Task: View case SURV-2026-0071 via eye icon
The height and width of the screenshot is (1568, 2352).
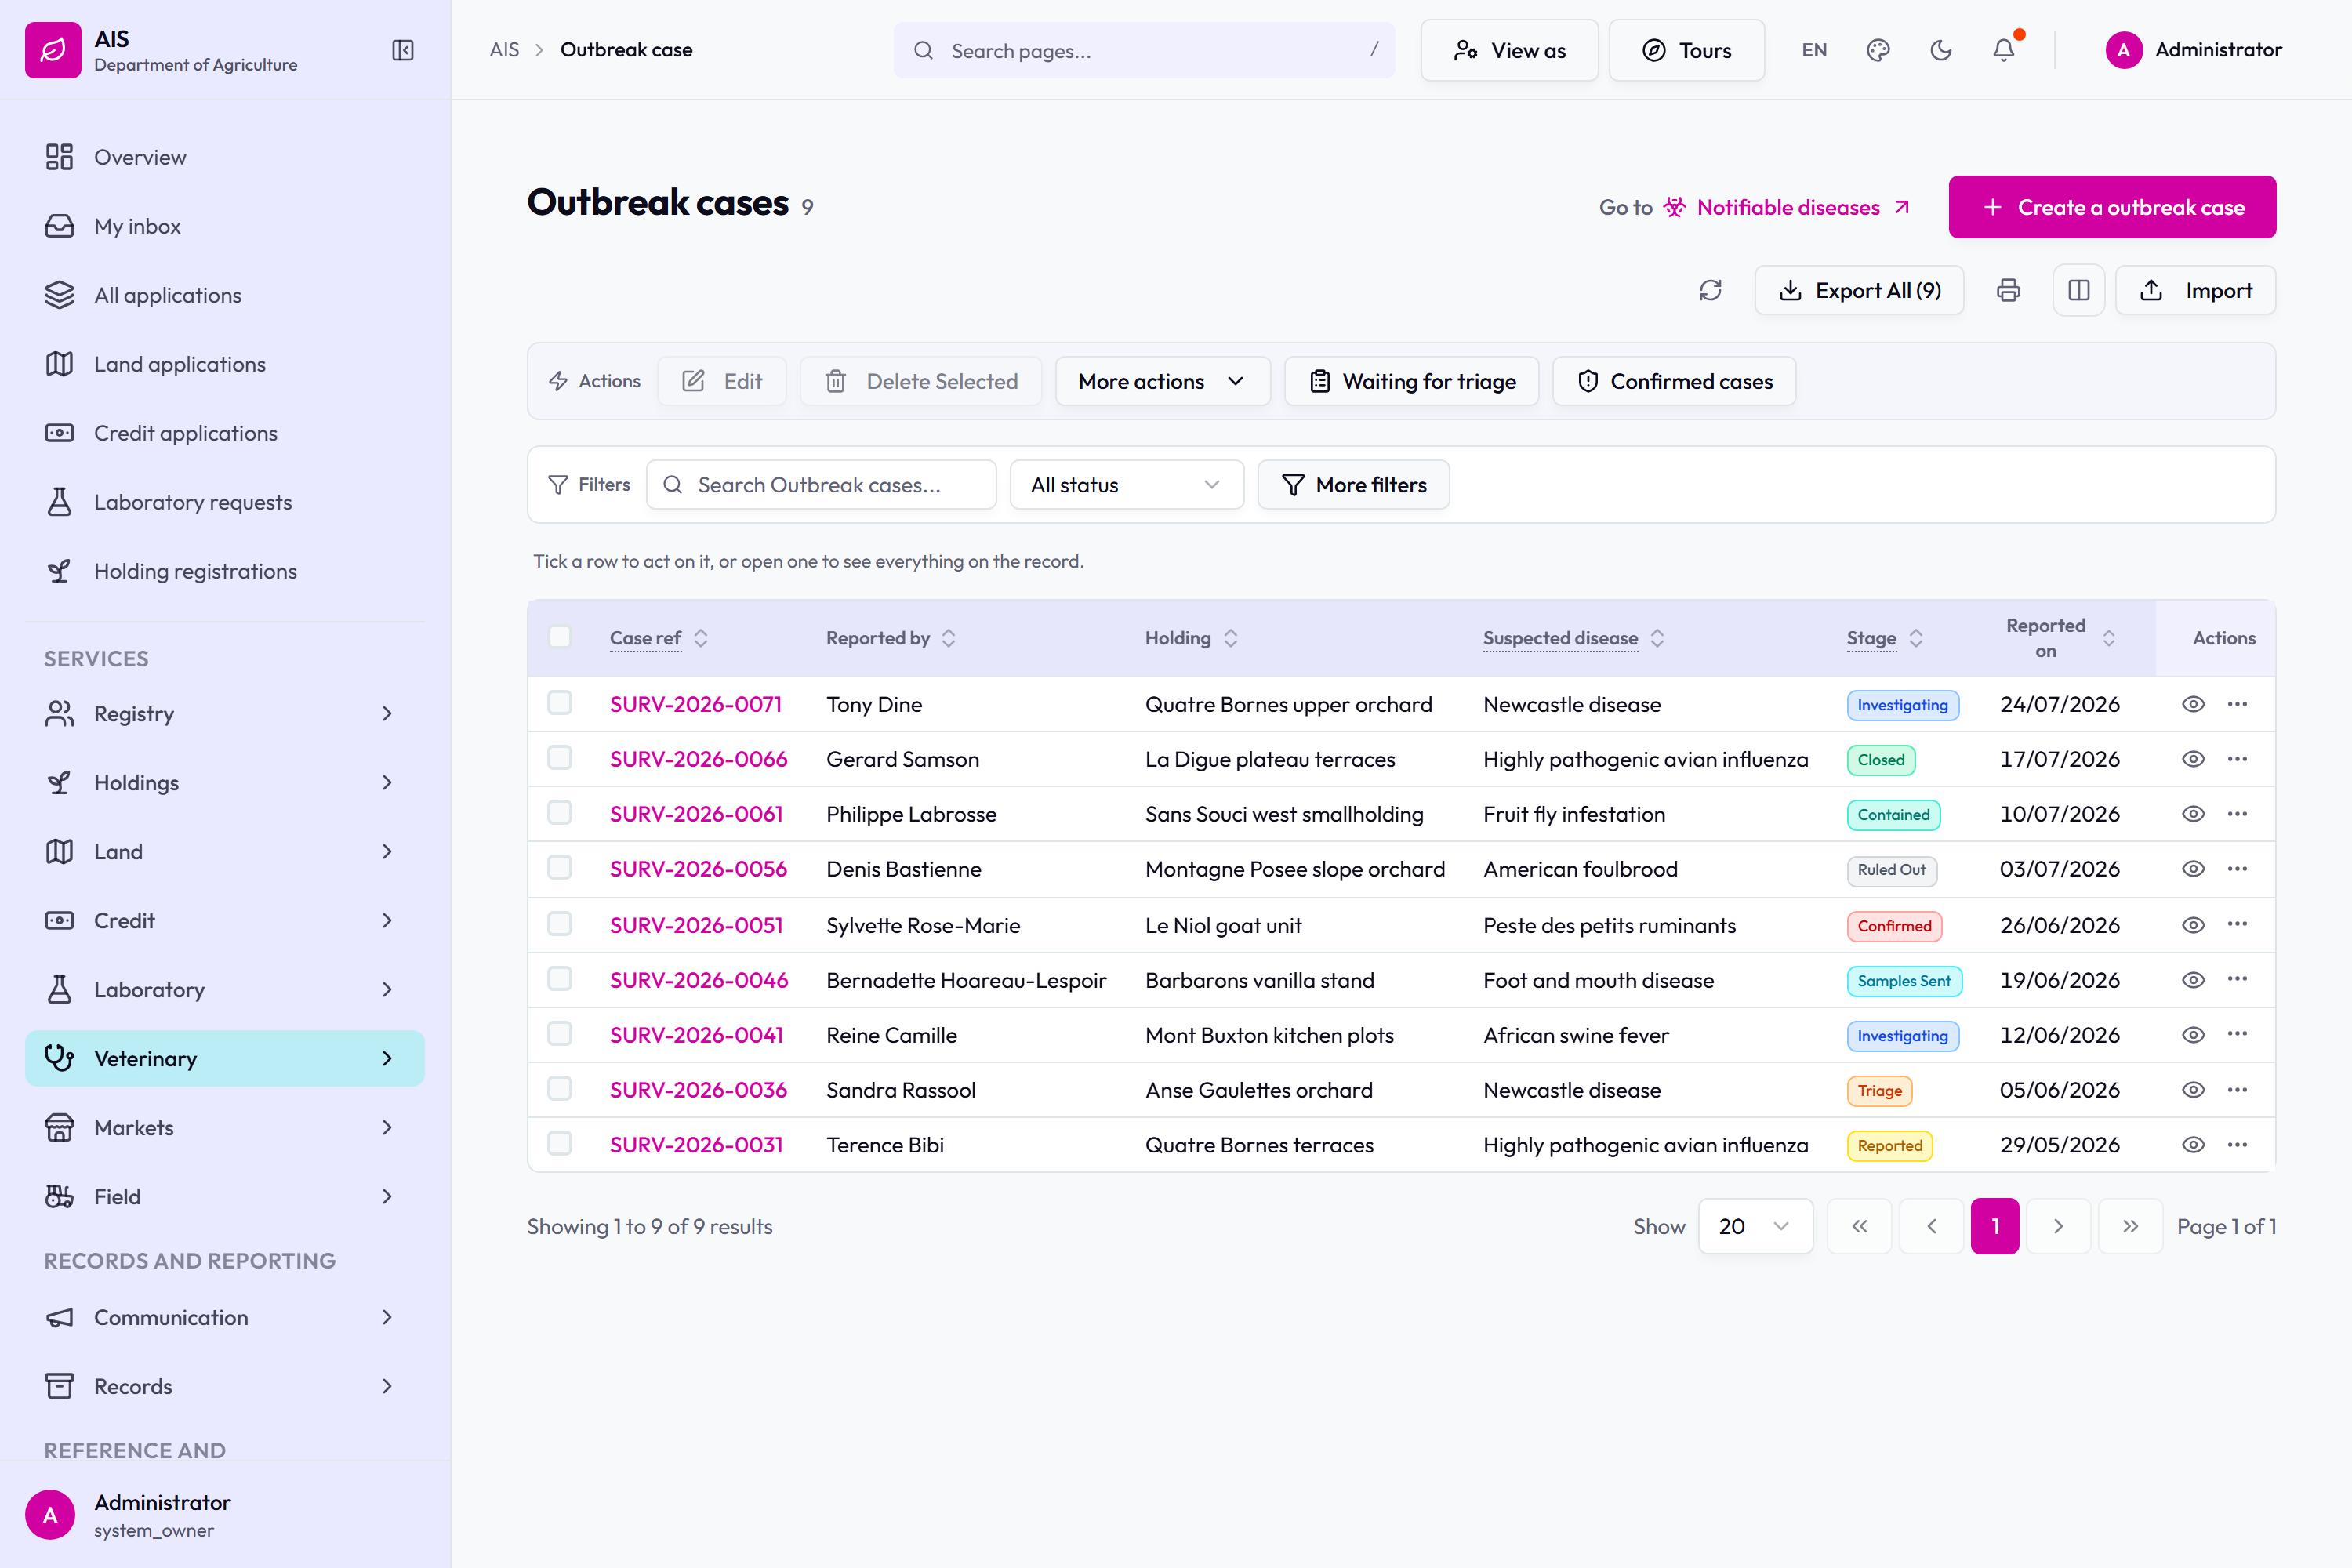Action: pyautogui.click(x=2193, y=704)
